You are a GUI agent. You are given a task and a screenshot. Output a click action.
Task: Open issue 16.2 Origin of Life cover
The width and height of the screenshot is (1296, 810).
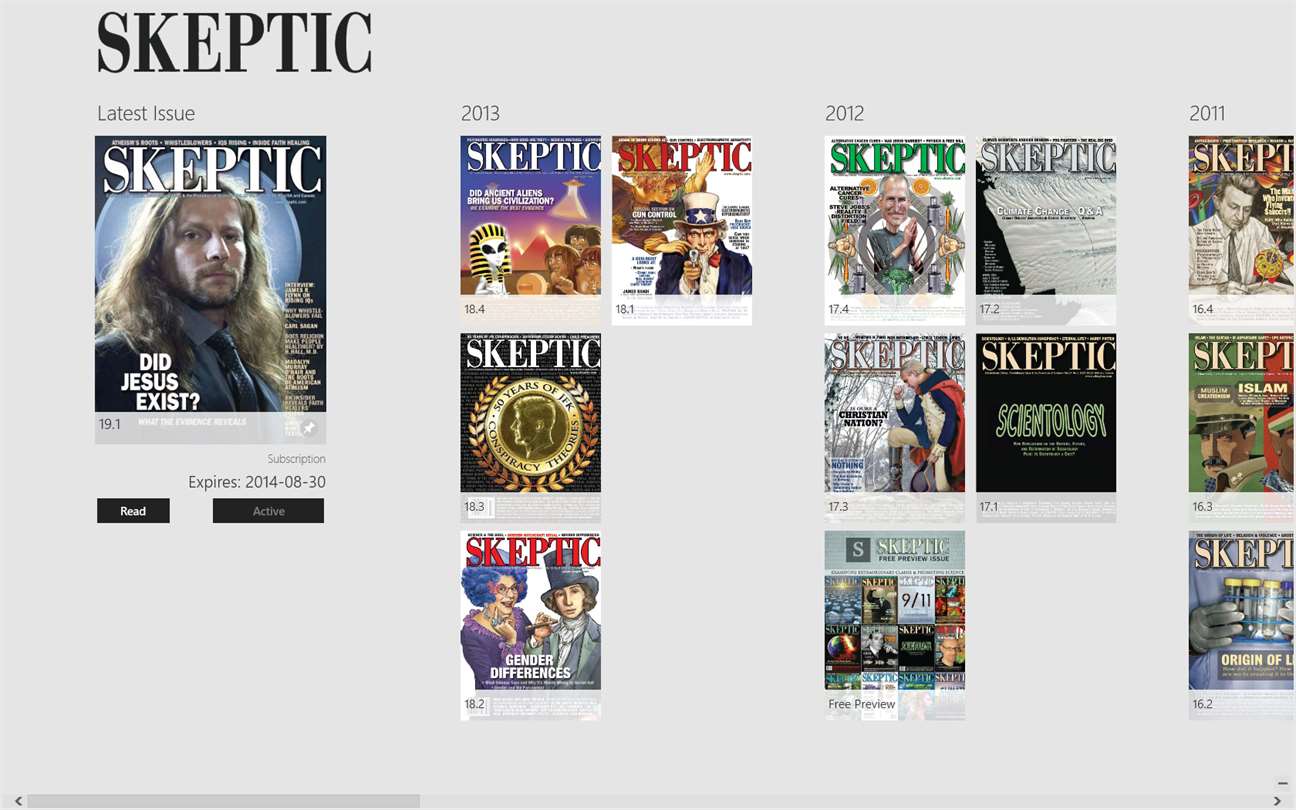coord(1242,625)
